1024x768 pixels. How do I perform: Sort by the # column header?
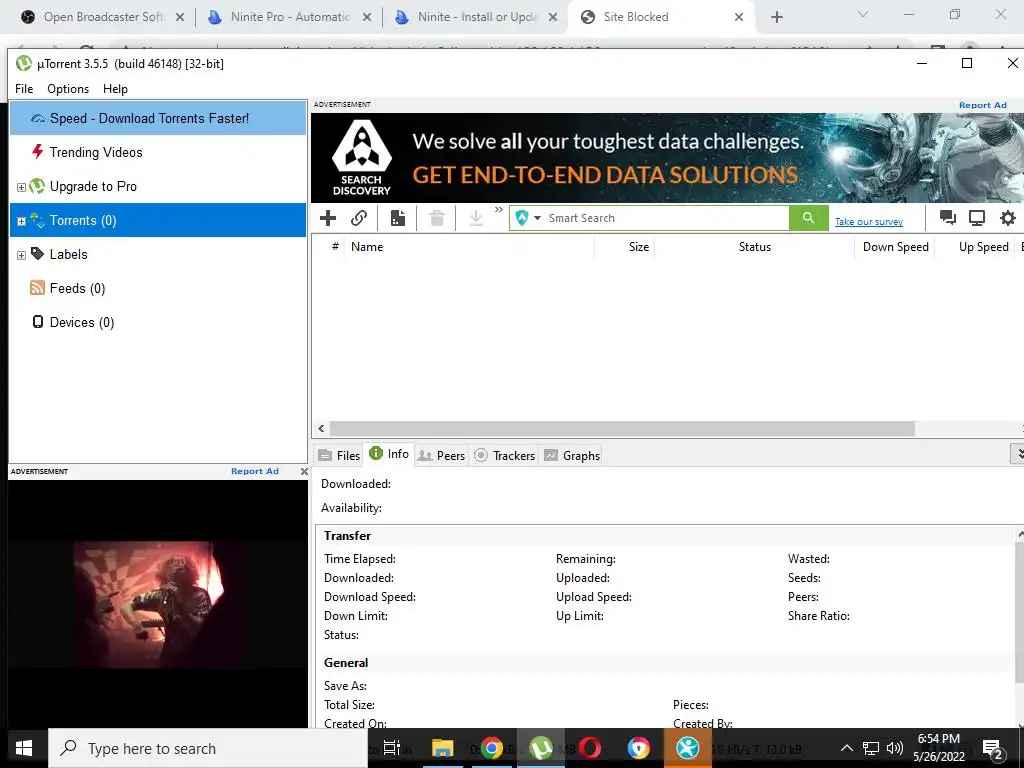coord(334,247)
